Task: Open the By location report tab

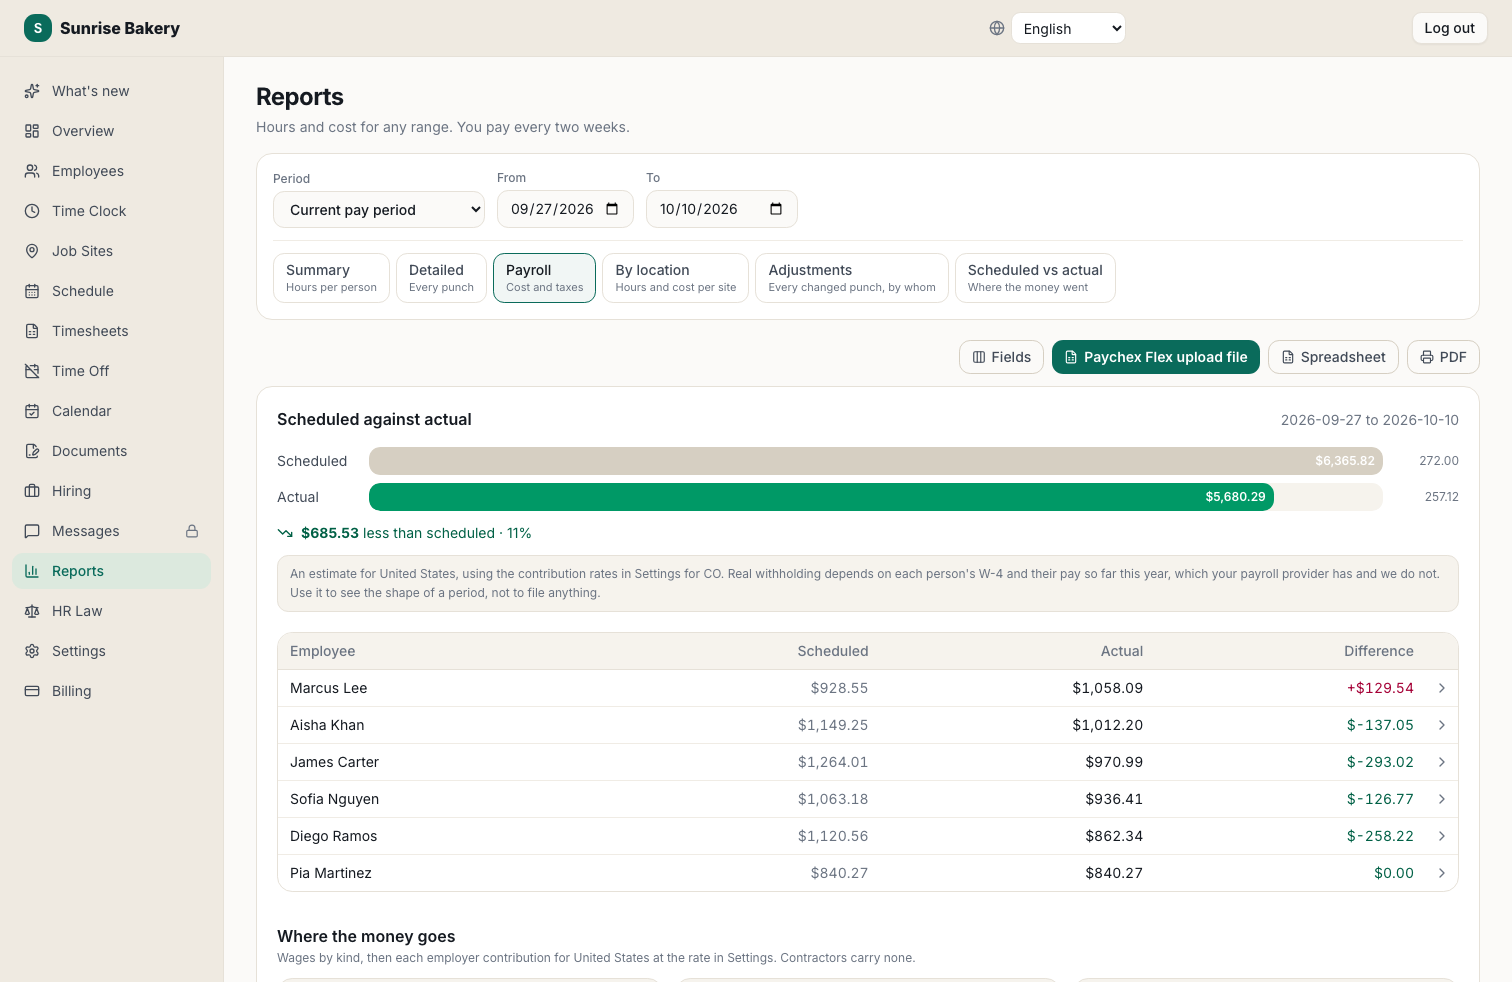Action: [x=676, y=277]
